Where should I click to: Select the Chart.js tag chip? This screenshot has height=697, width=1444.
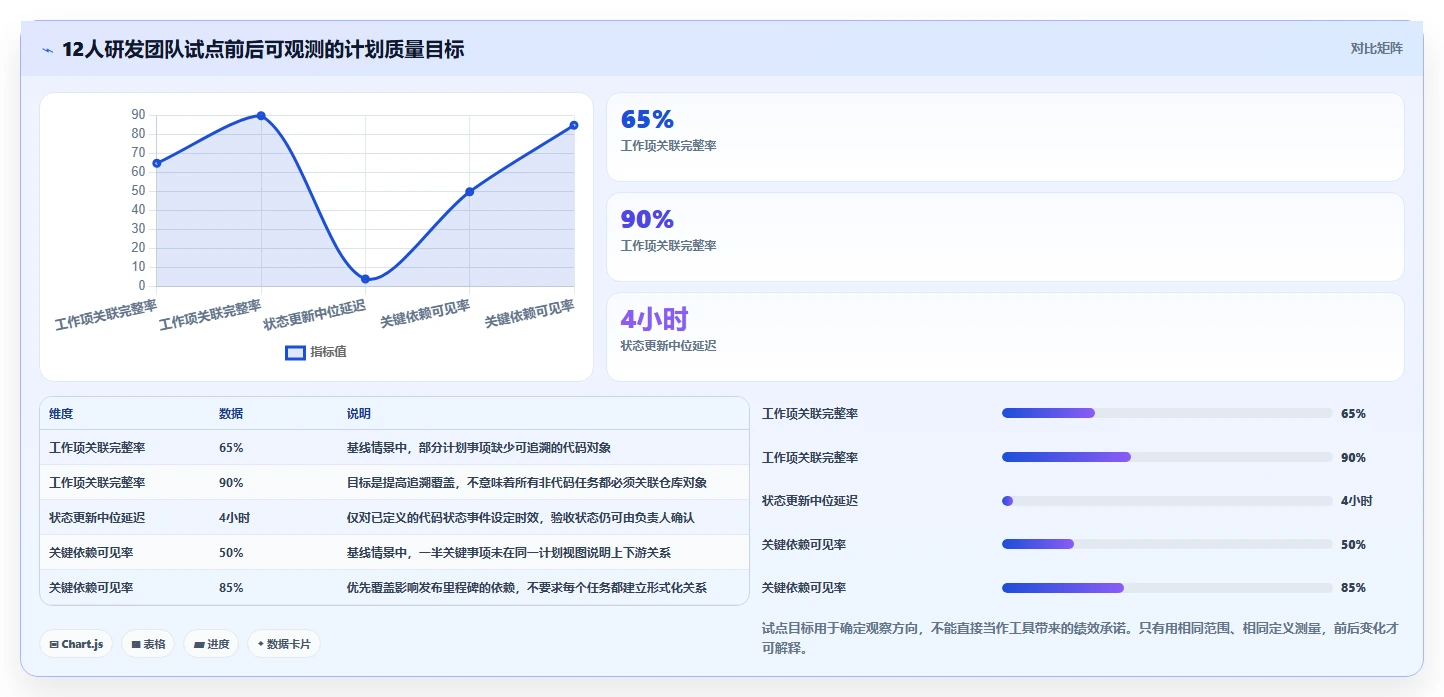click(x=76, y=644)
